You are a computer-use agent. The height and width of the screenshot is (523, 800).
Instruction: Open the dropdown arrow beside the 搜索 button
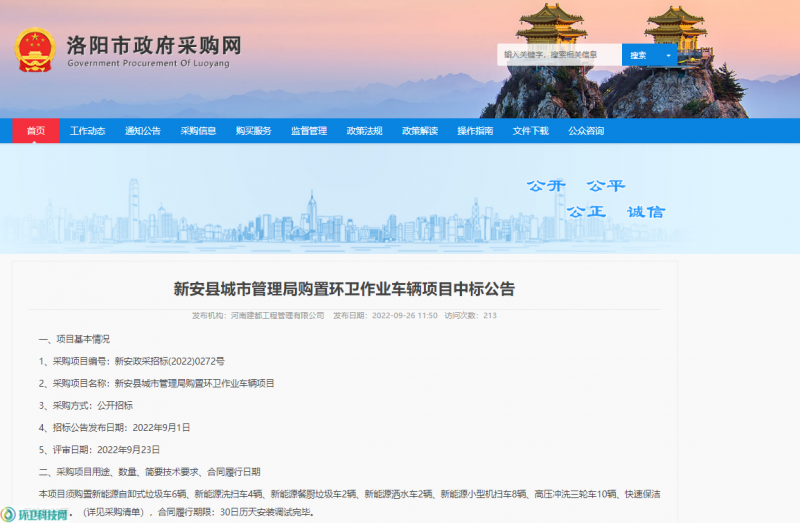[x=668, y=55]
